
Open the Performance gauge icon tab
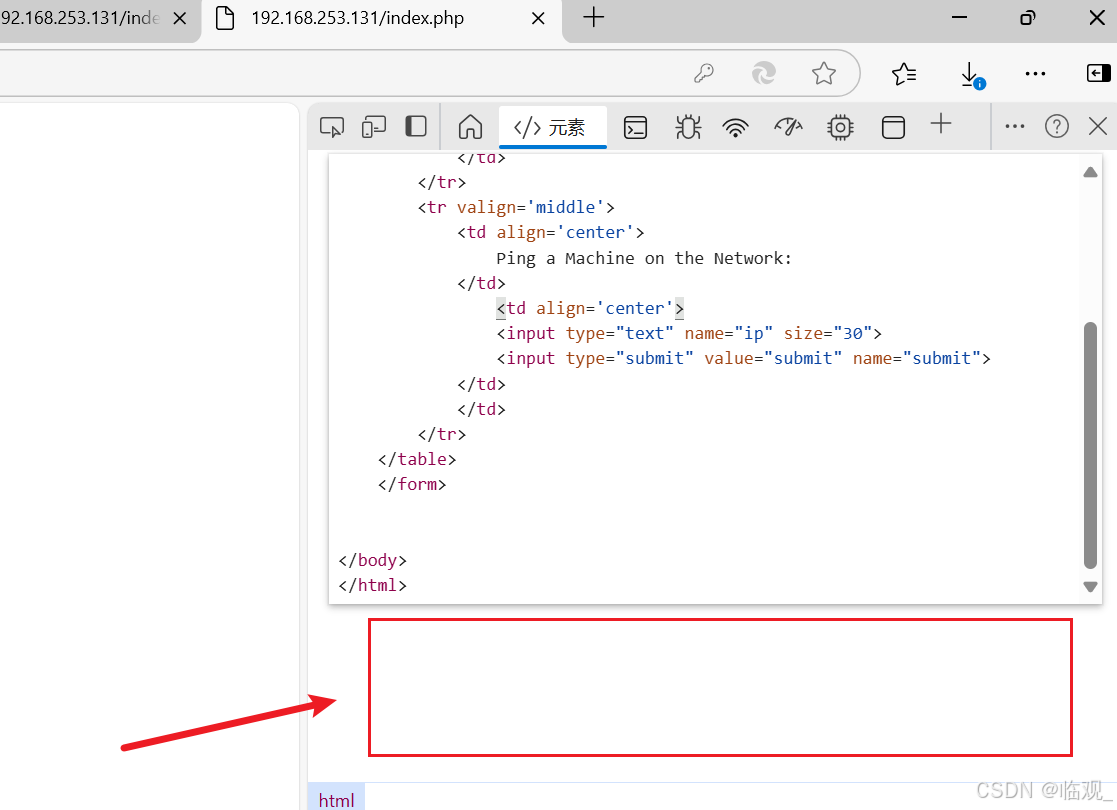pos(789,128)
